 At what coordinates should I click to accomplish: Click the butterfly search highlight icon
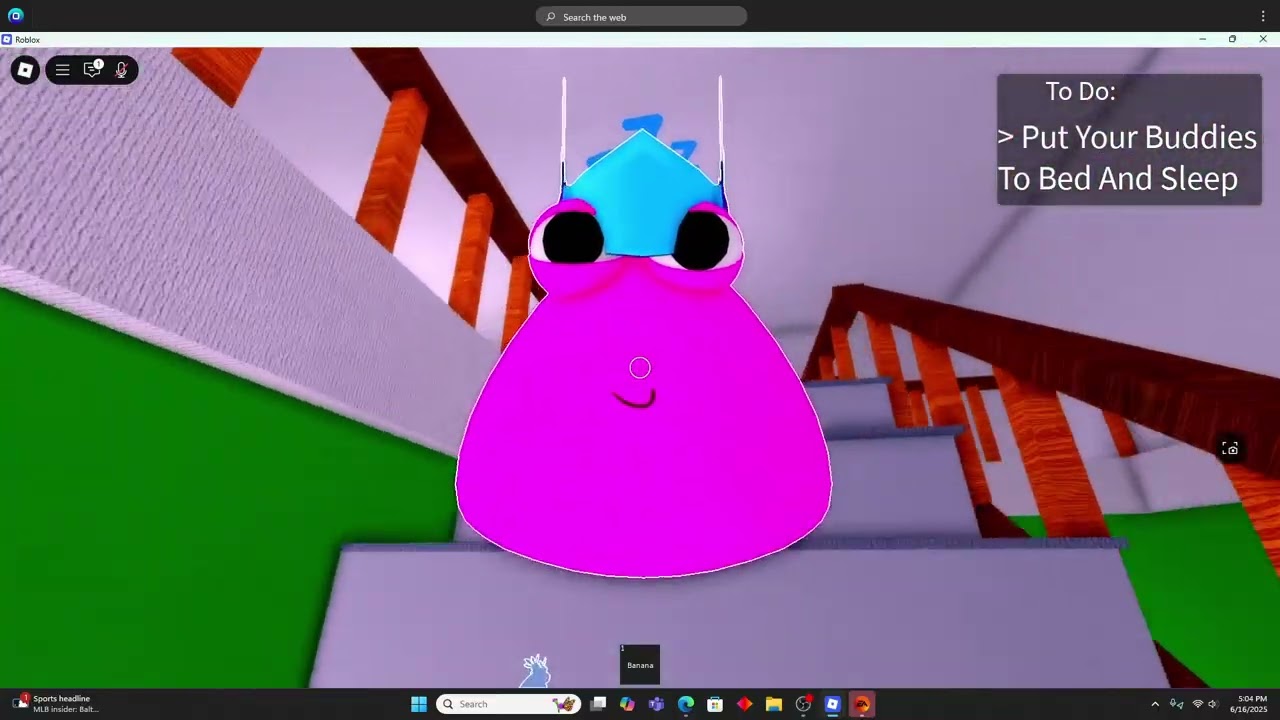pos(565,704)
